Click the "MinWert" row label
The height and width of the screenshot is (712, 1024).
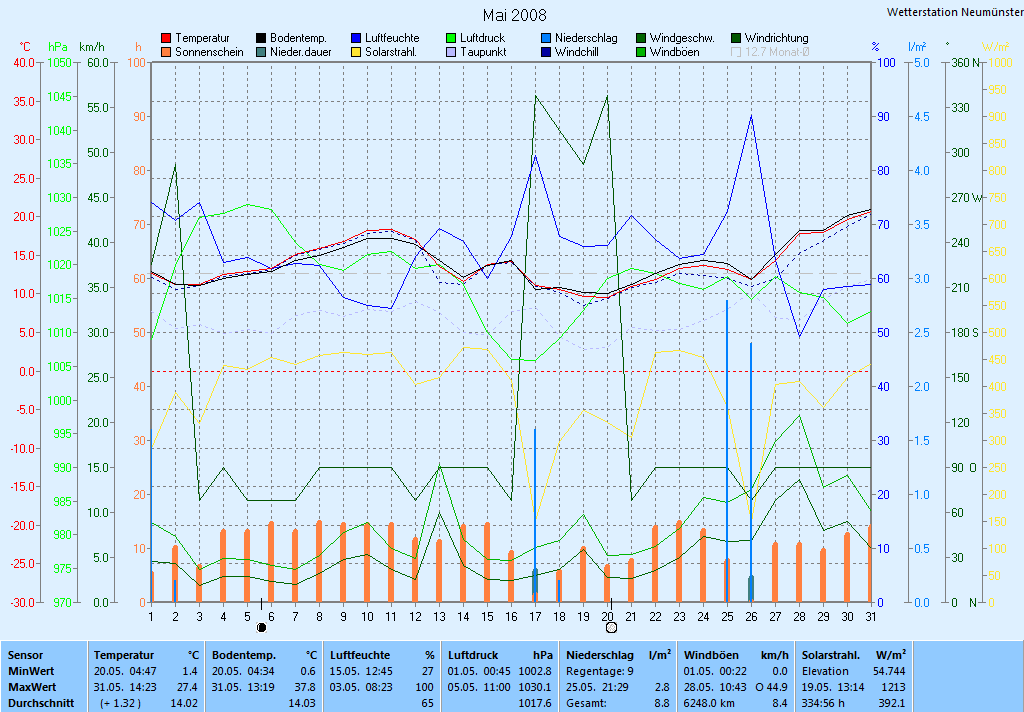tap(31, 672)
